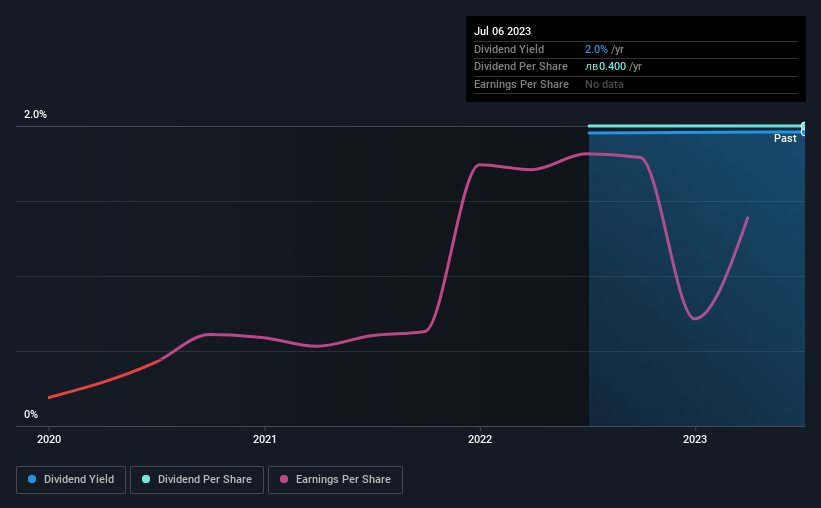821x508 pixels.
Task: Click the lowest dip of the pink earnings curve
Action: [695, 318]
